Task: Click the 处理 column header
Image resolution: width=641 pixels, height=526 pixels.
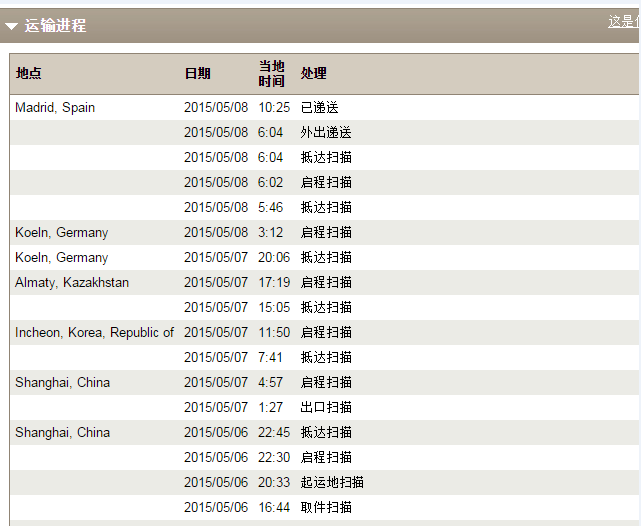Action: (313, 73)
